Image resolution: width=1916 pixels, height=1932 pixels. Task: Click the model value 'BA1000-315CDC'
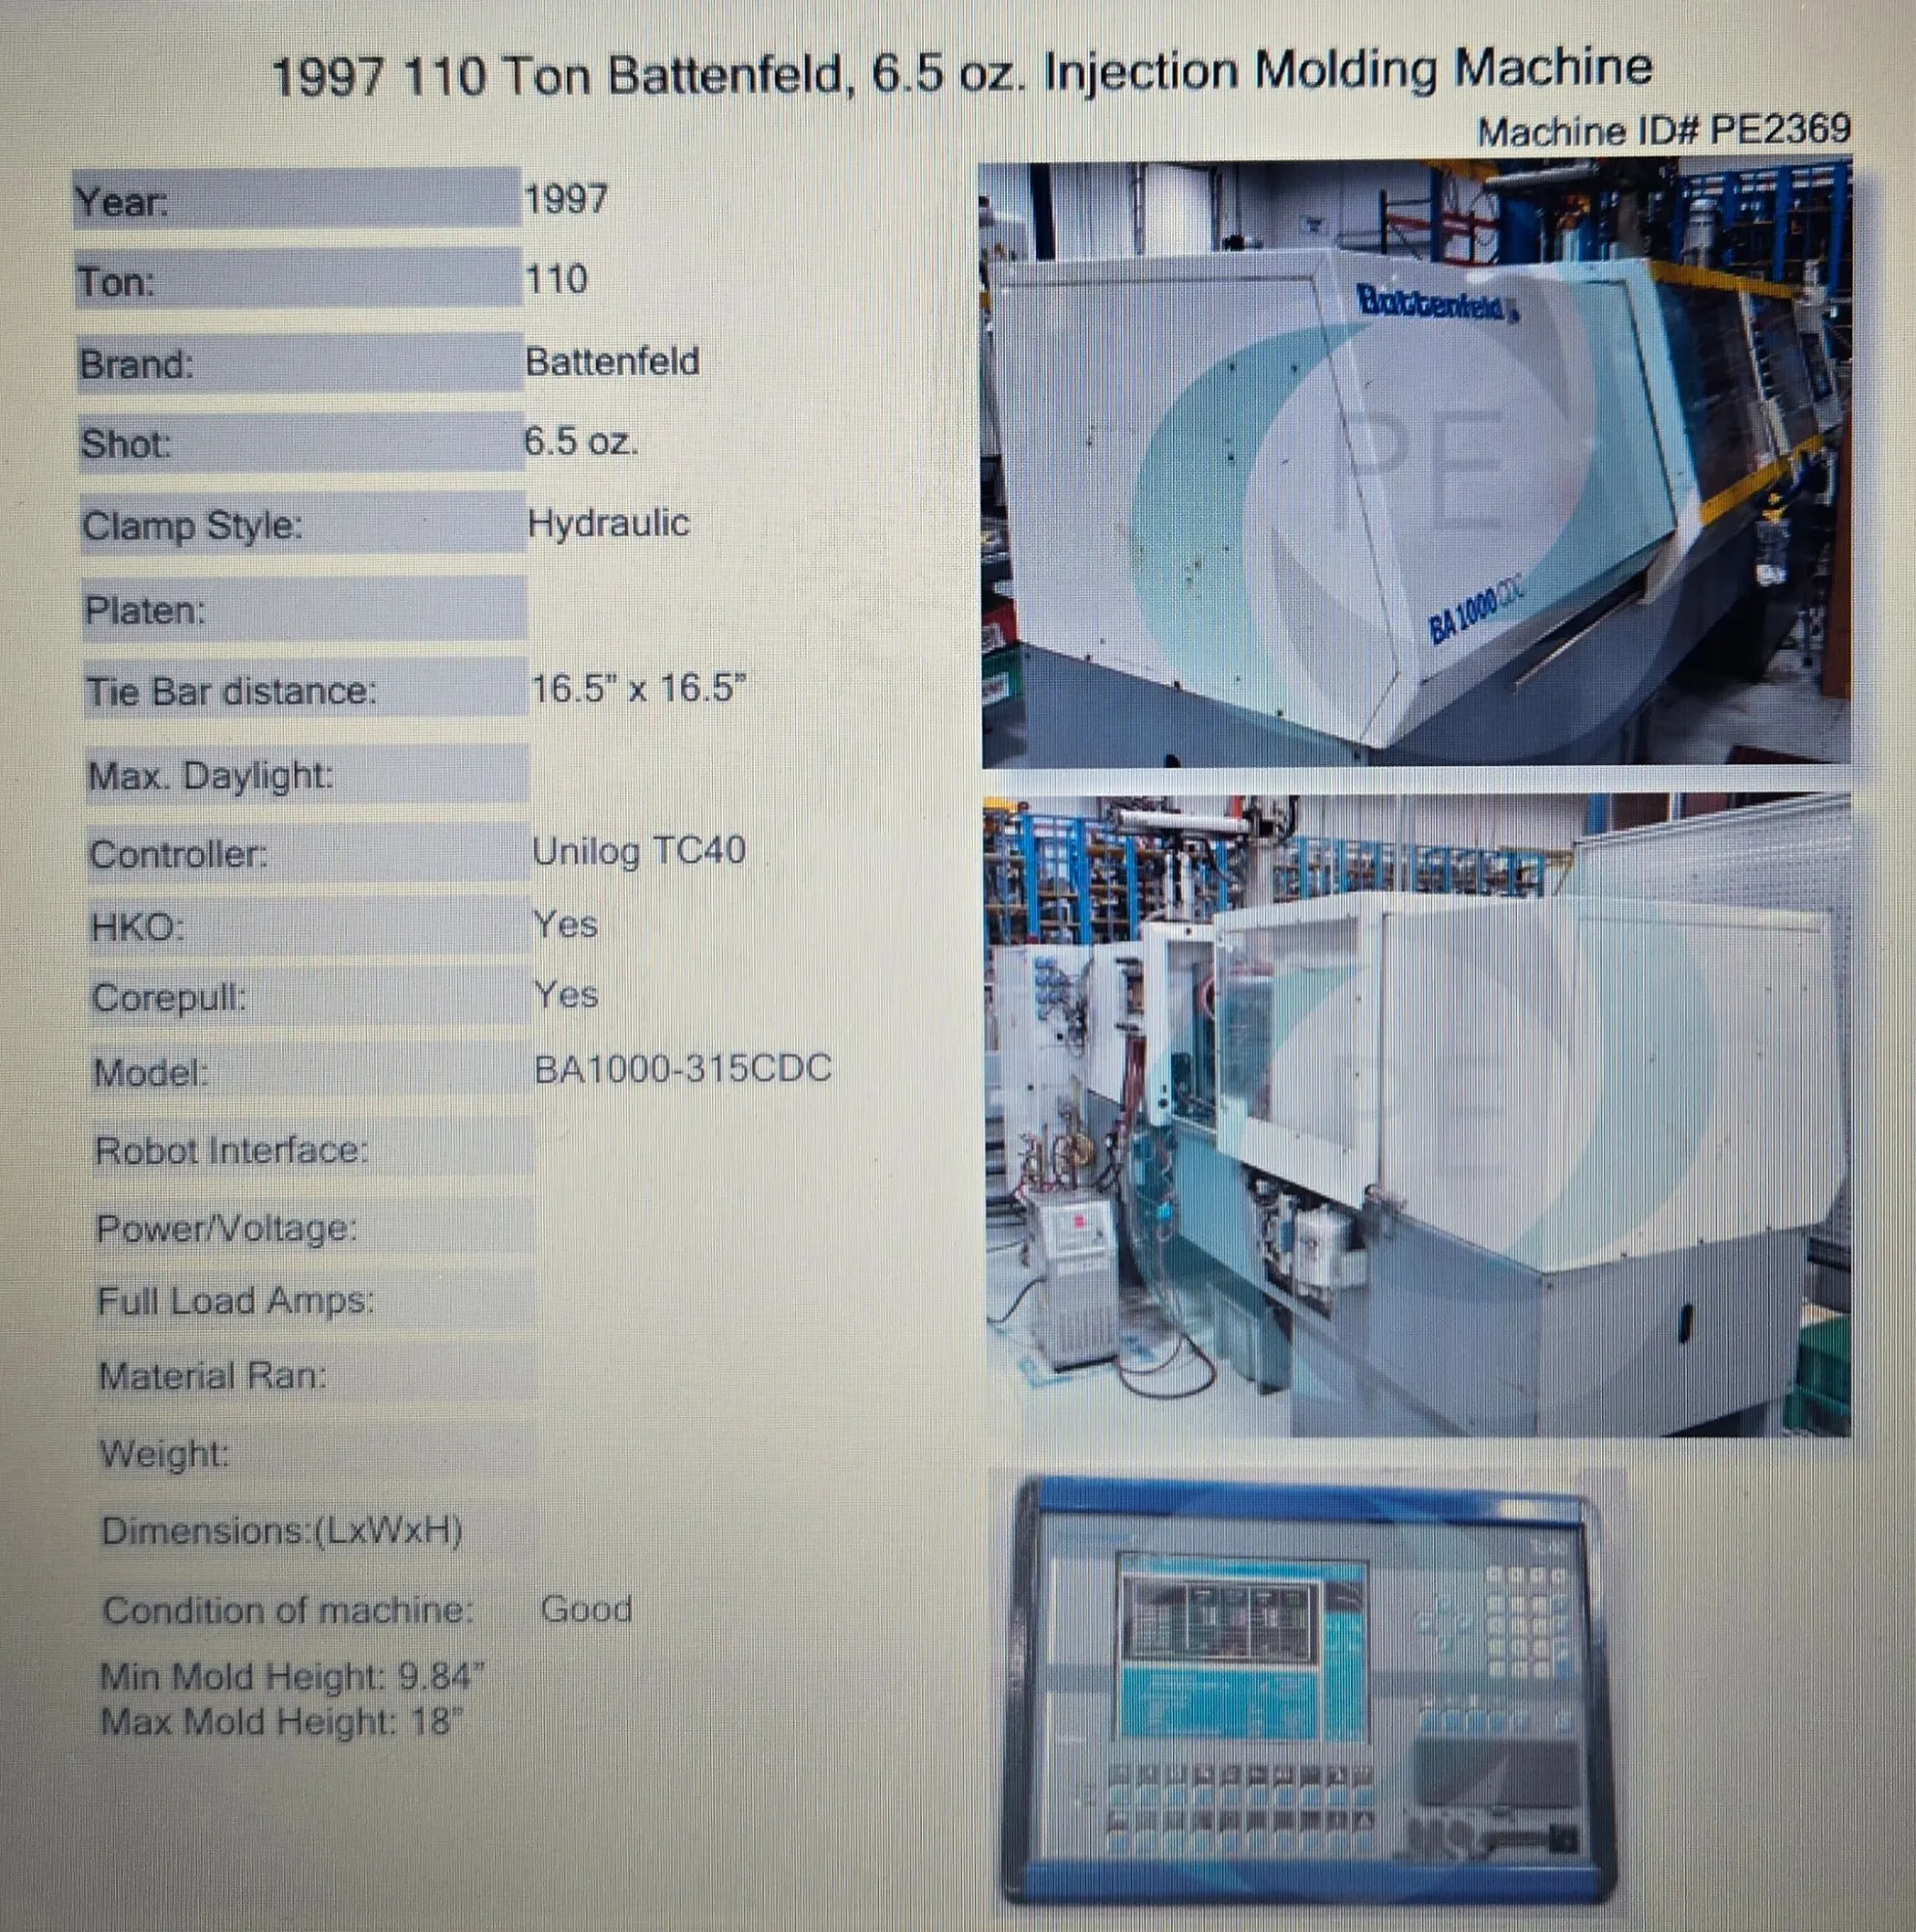click(x=683, y=1069)
